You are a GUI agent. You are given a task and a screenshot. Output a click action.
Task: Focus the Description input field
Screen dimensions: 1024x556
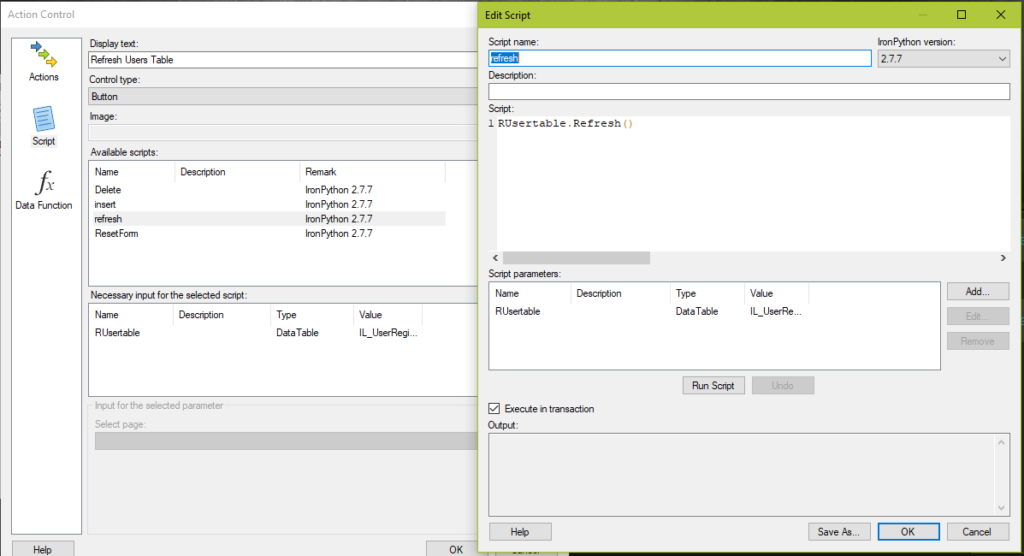[748, 92]
